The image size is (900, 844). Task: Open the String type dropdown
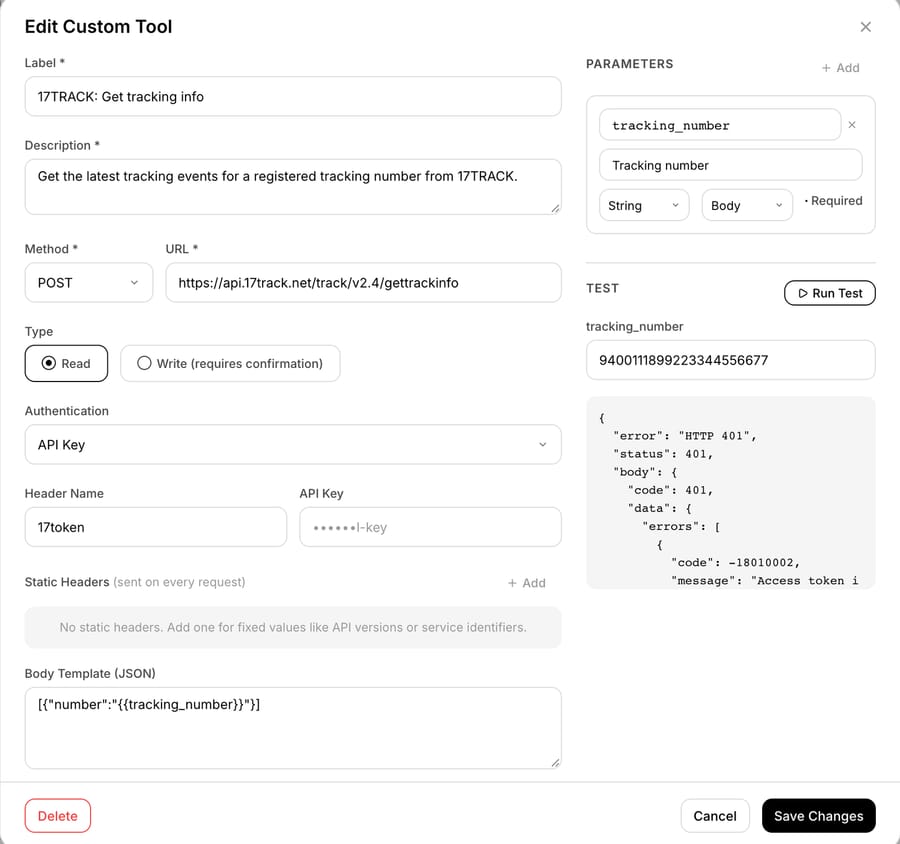(643, 205)
